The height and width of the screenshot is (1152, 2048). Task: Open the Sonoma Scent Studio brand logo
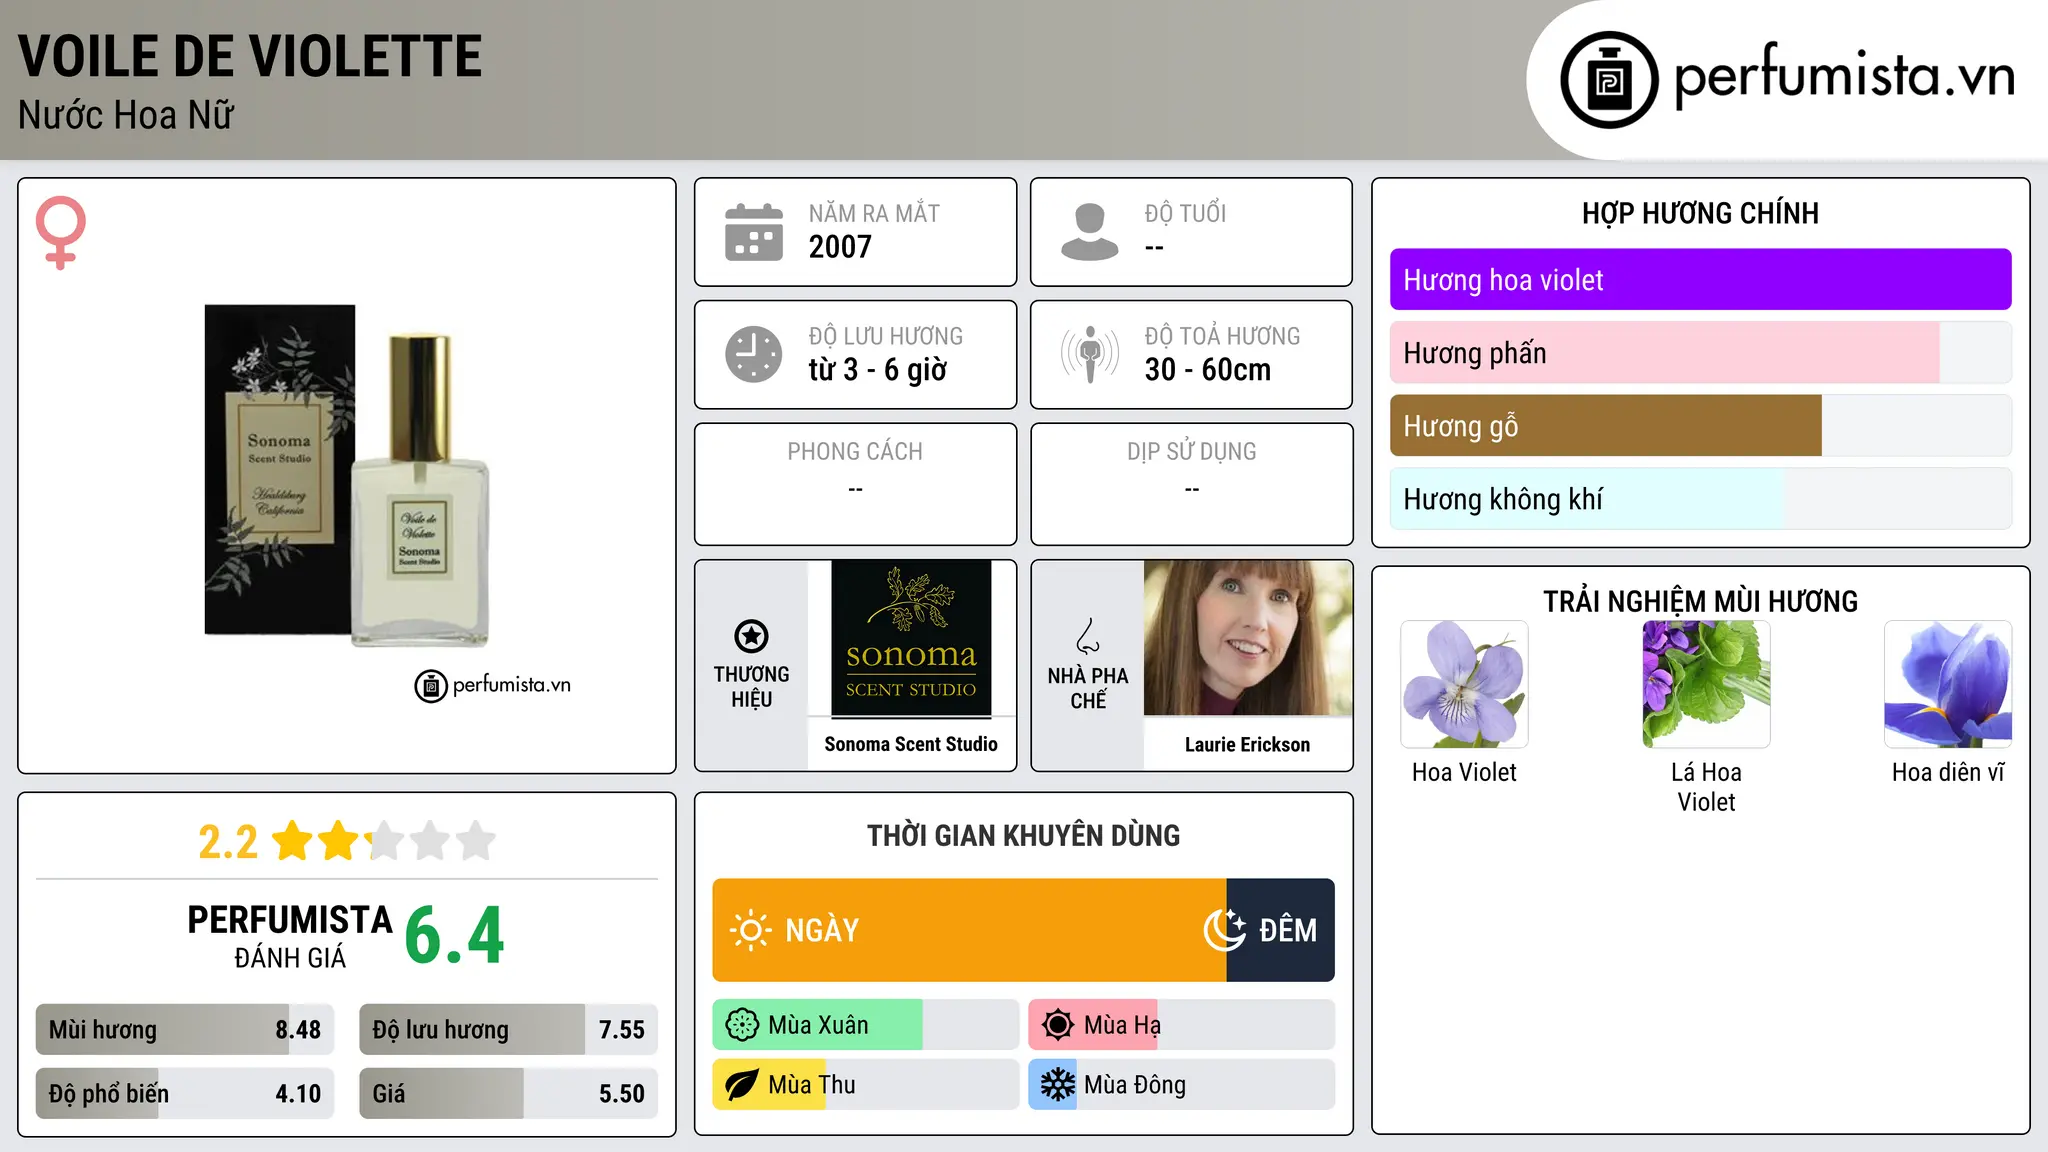pos(911,639)
